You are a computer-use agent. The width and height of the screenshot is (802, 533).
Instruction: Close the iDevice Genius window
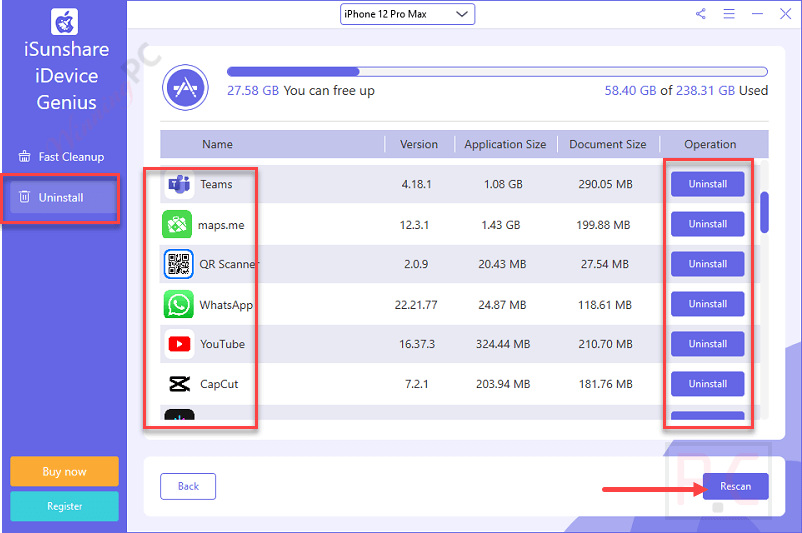(786, 14)
